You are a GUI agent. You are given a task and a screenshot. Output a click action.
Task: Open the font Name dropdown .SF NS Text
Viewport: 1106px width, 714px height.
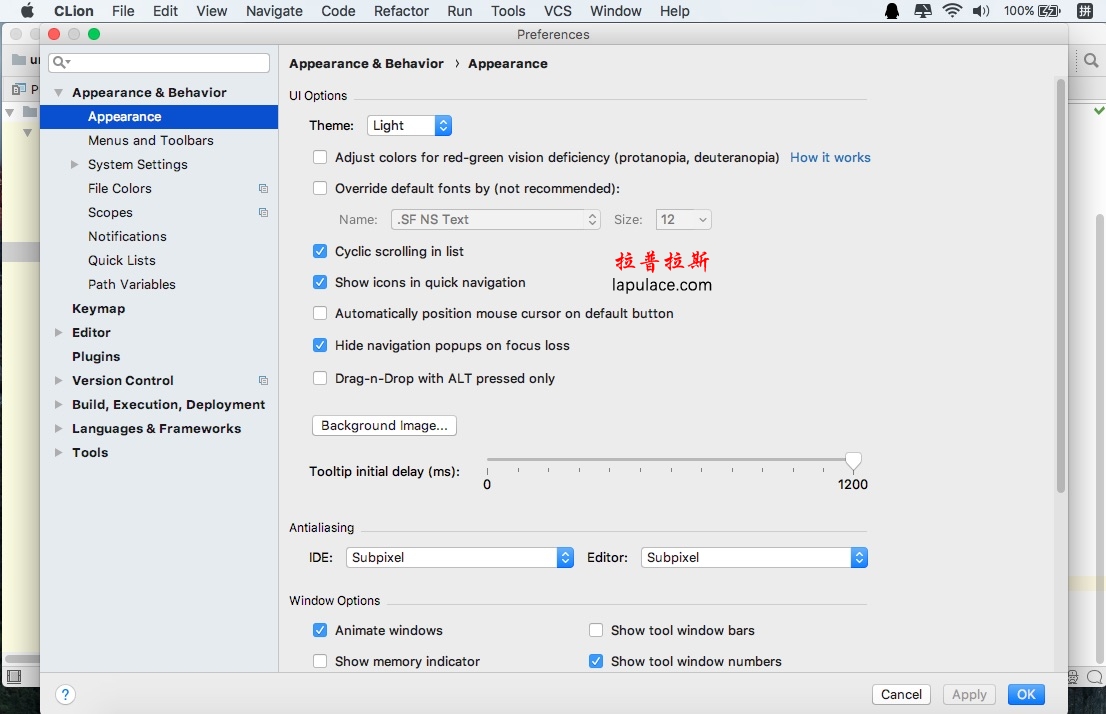click(x=496, y=219)
